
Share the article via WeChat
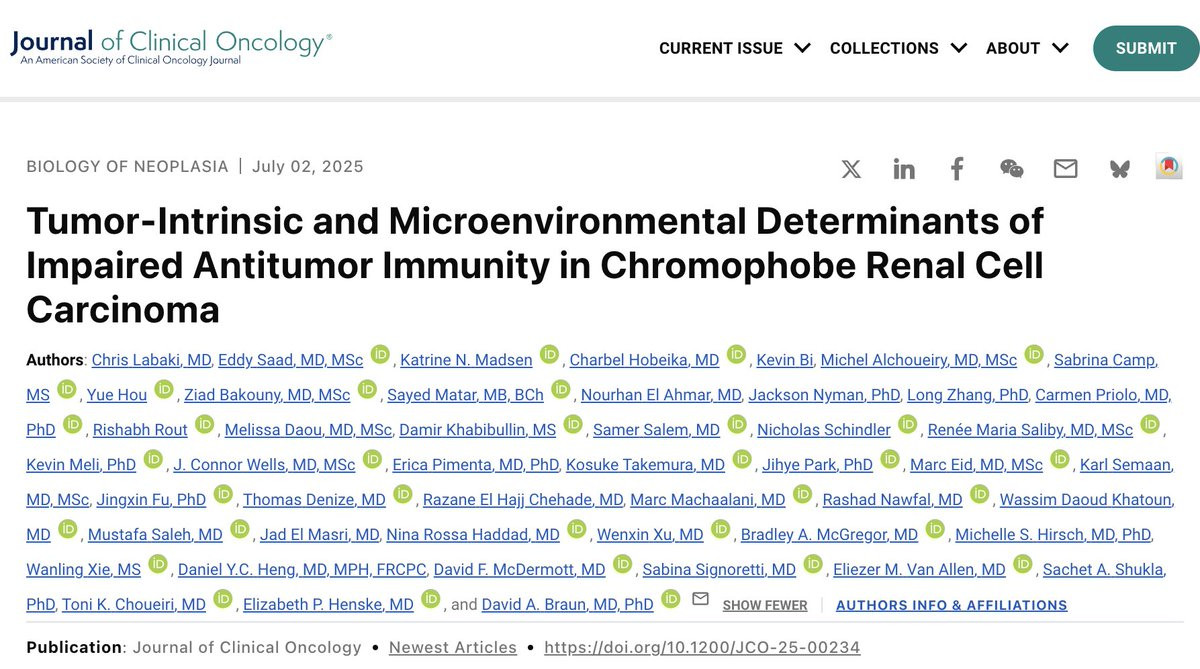pos(1011,169)
